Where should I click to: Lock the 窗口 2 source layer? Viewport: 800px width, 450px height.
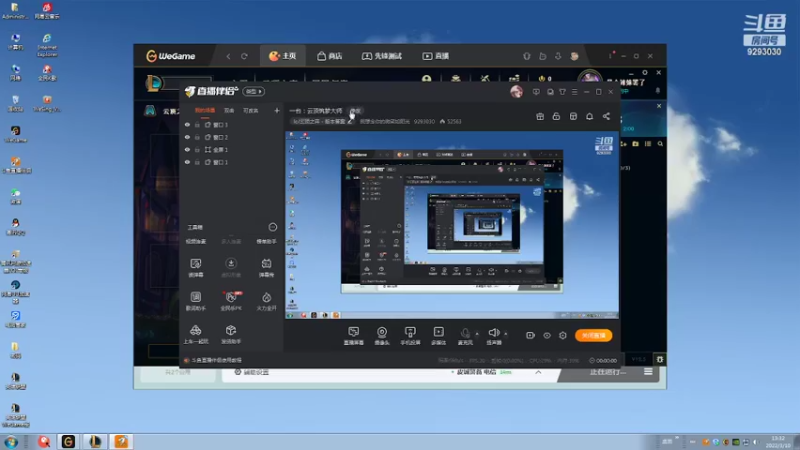tap(197, 137)
